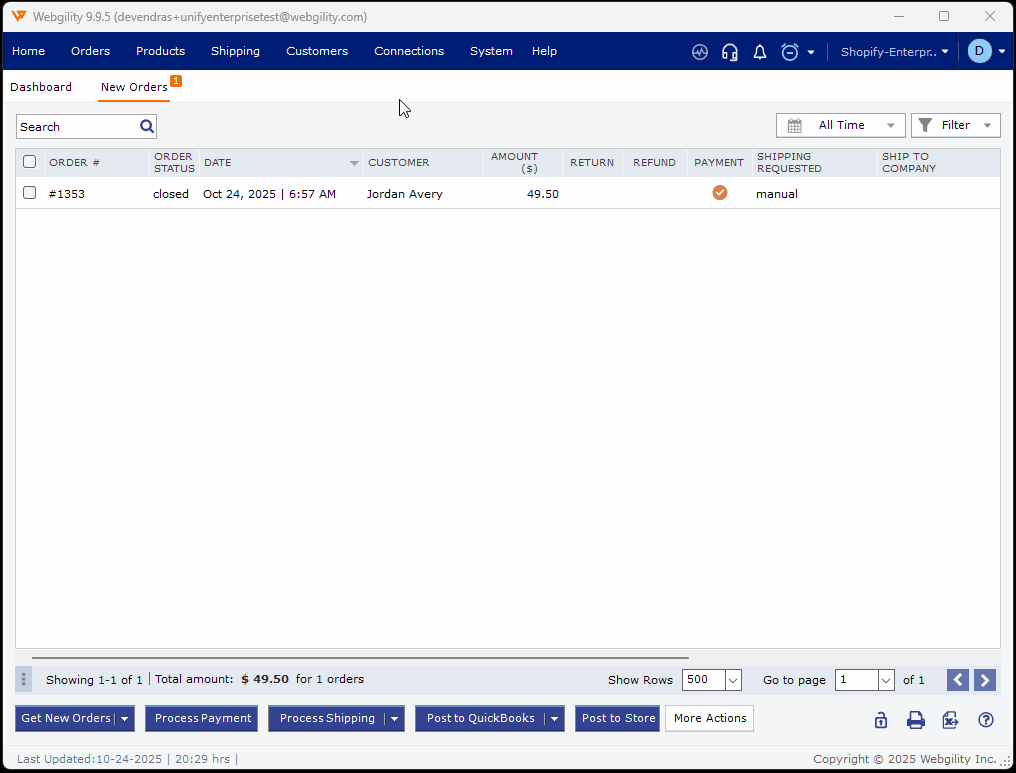This screenshot has height=773, width=1016.
Task: Click the printer icon
Action: [915, 720]
